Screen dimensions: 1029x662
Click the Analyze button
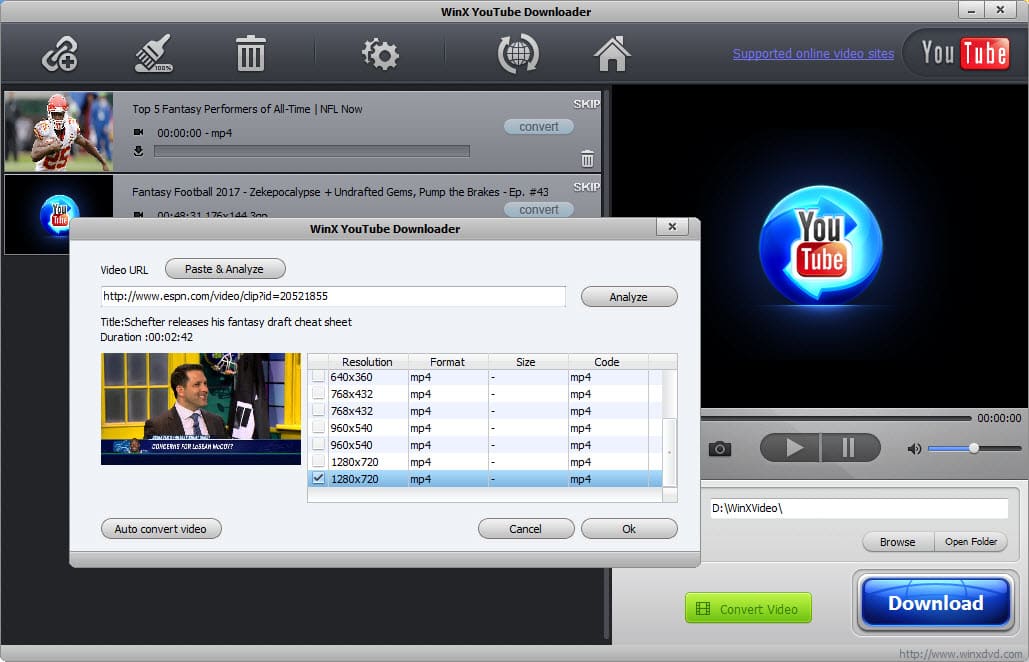point(629,297)
